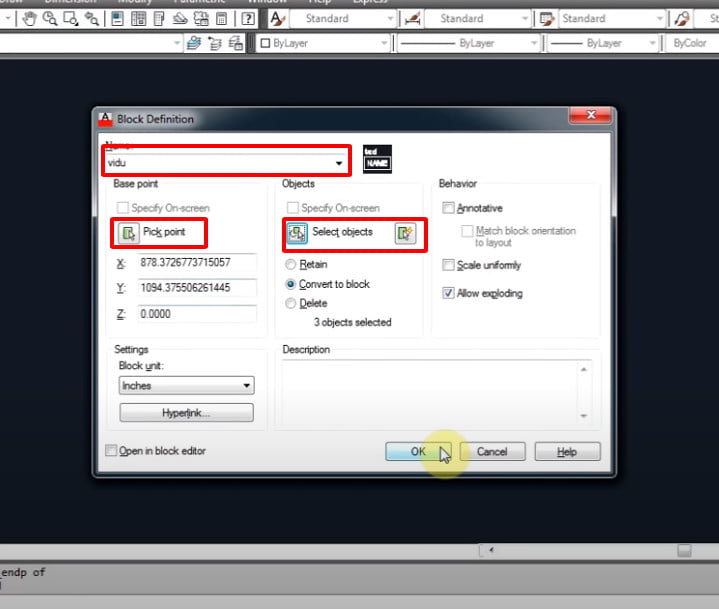Click the OK button
The height and width of the screenshot is (609, 719).
[418, 451]
